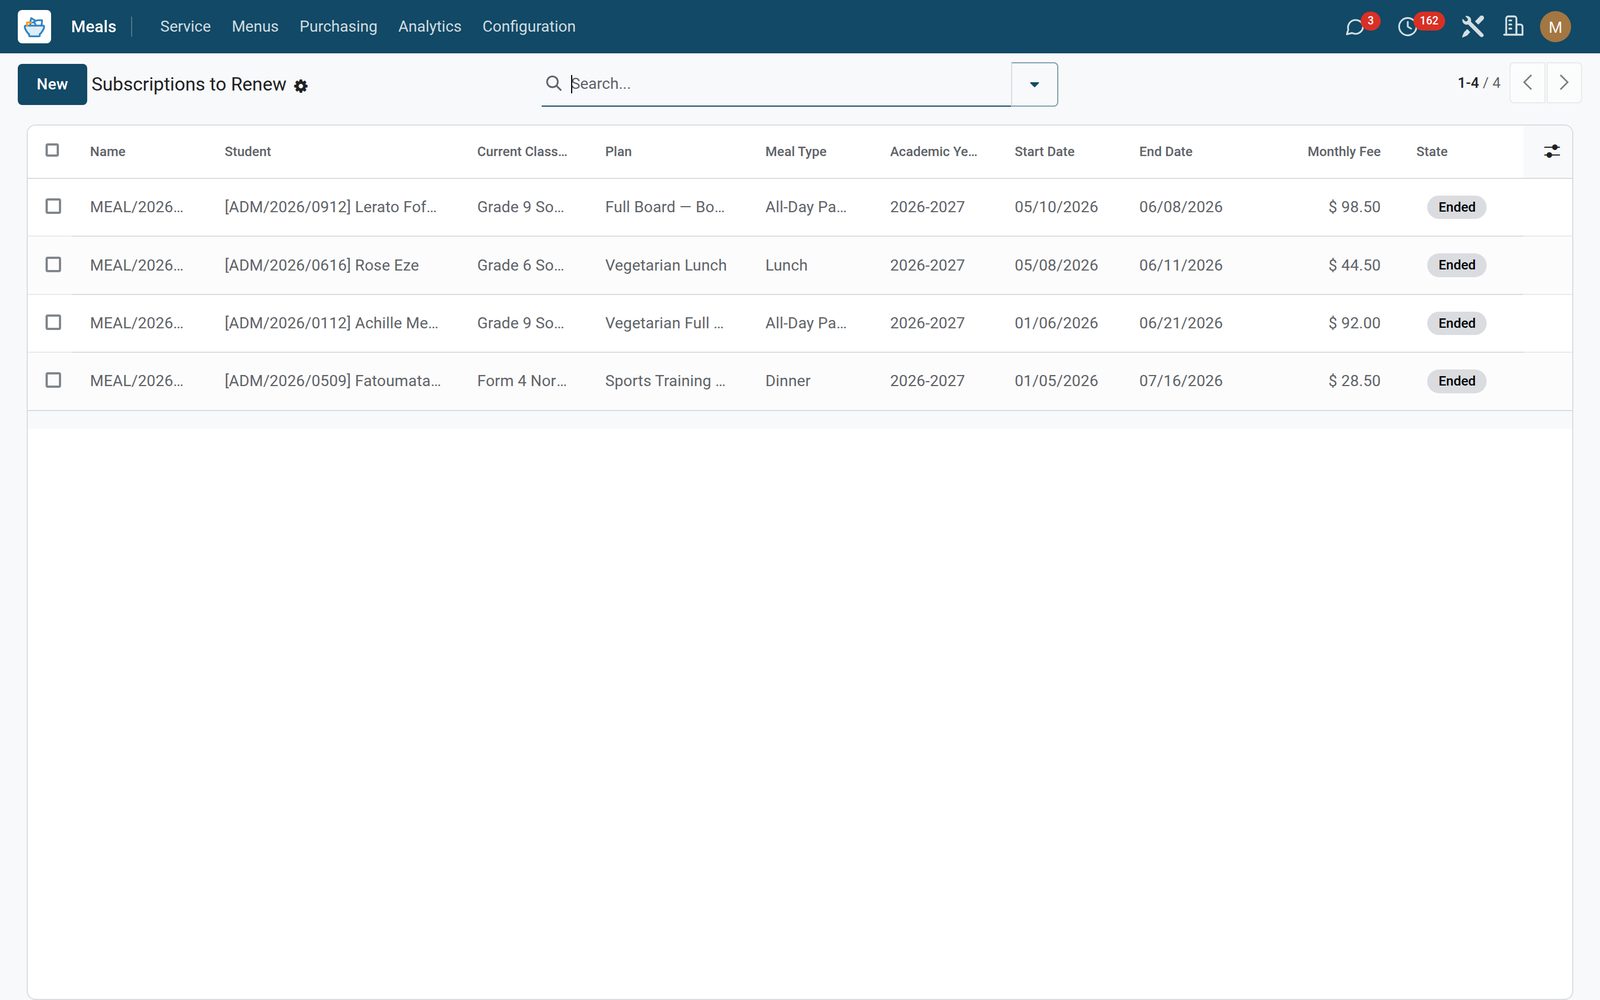Open the company switcher building icon
The image size is (1600, 1000).
[x=1514, y=27]
